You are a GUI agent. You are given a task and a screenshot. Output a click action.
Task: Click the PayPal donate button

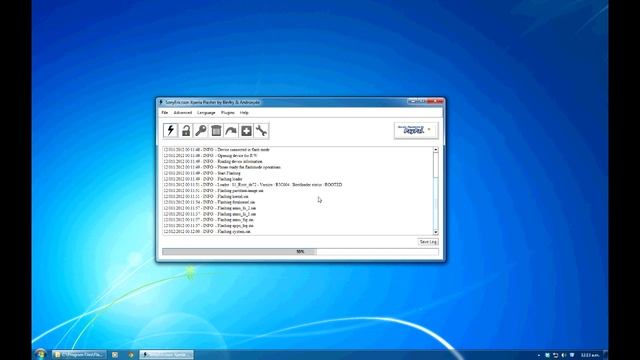[x=416, y=130]
